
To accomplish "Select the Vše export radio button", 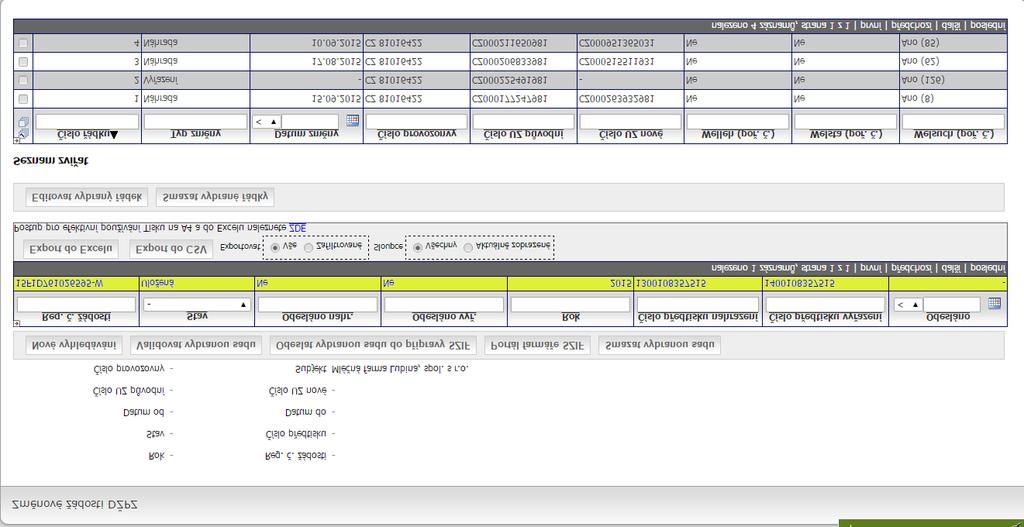I will (x=275, y=248).
